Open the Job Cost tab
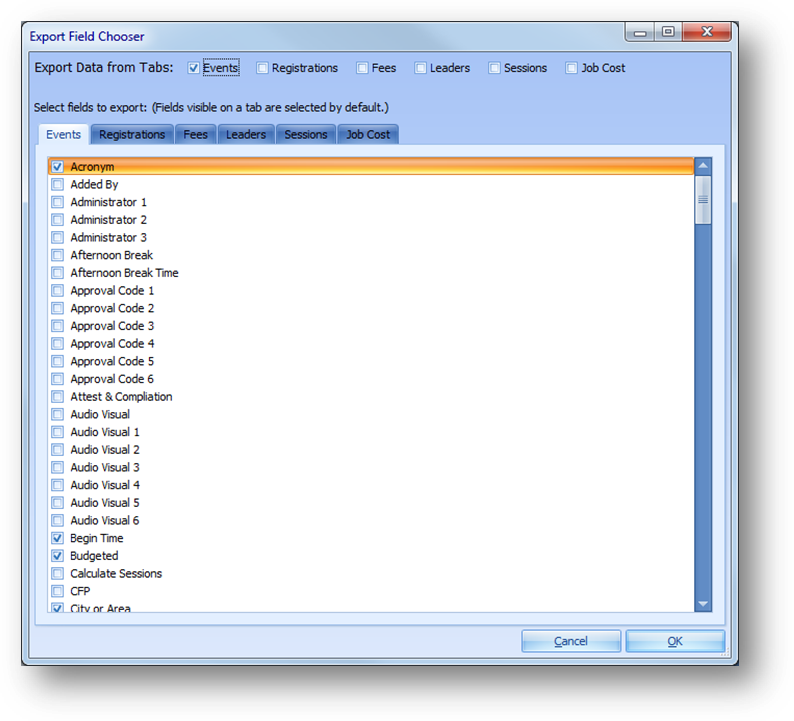 pos(368,135)
